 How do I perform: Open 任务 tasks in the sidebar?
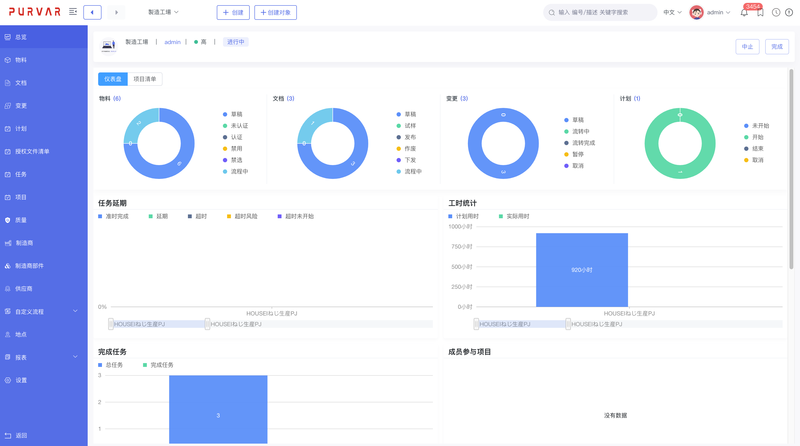[x=43, y=175]
